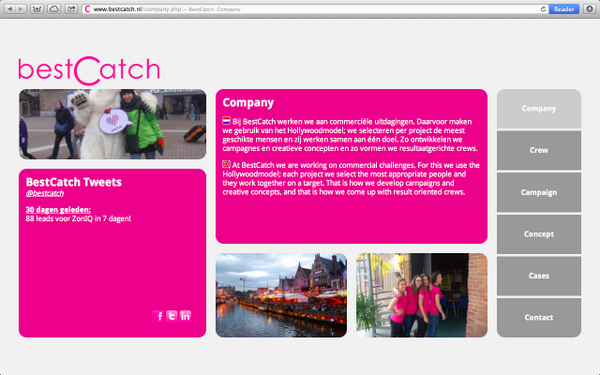Go back with the browser back arrow
Viewport: 600px width, 375px height.
coord(10,9)
